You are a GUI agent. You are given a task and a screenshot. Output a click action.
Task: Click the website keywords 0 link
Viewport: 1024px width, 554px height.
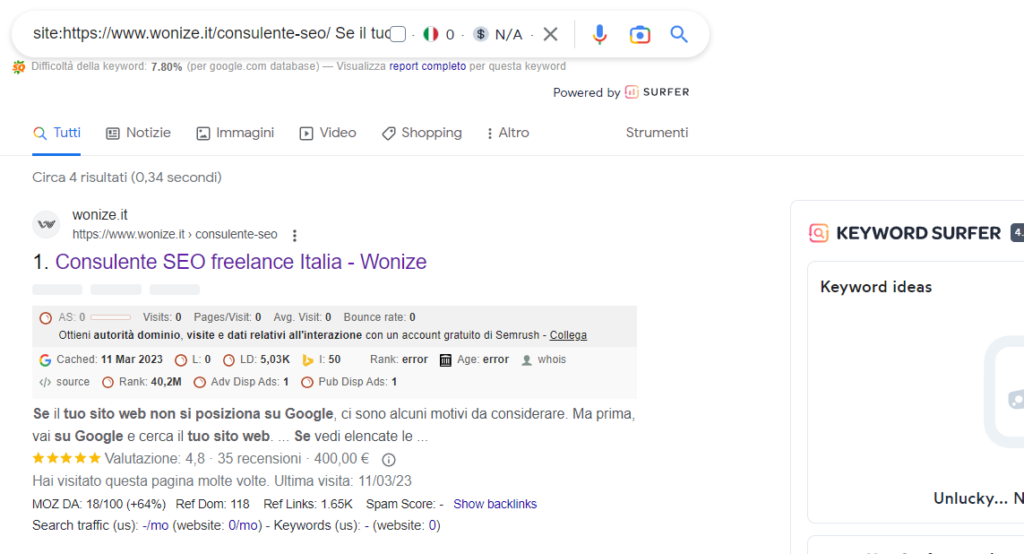click(433, 525)
